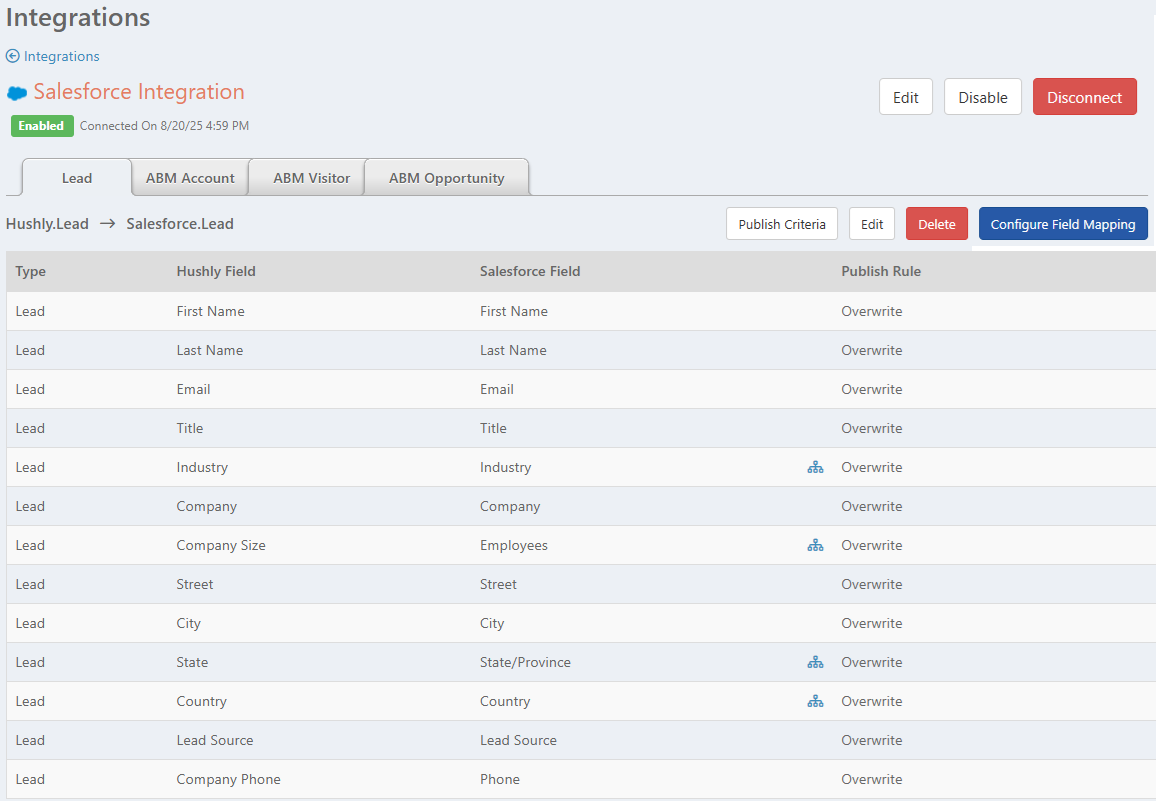Screen dimensions: 1156x801
Task: Select the Hushly Field cell 'Street'
Action: (x=195, y=584)
